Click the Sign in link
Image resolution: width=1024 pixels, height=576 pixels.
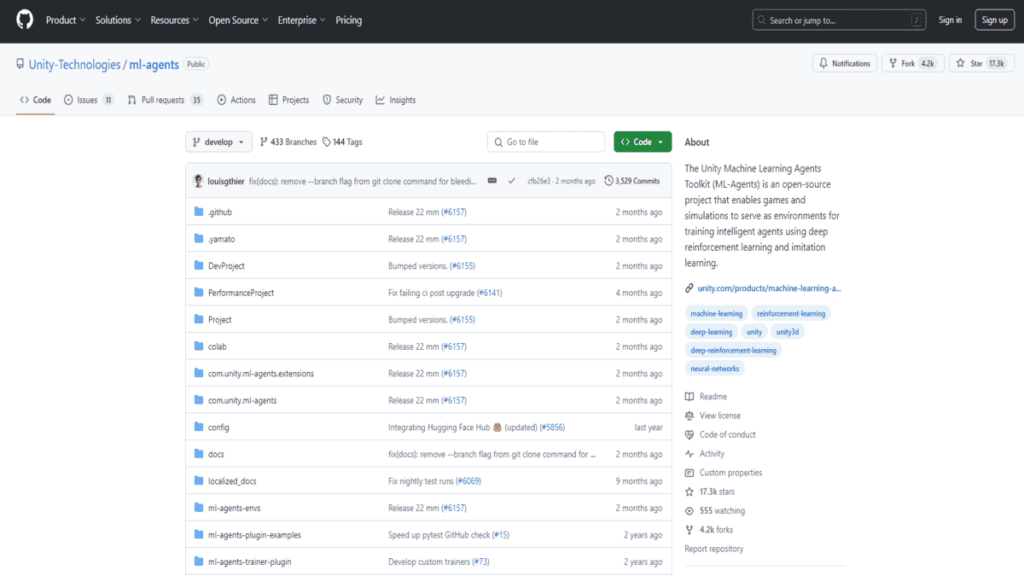click(x=950, y=20)
